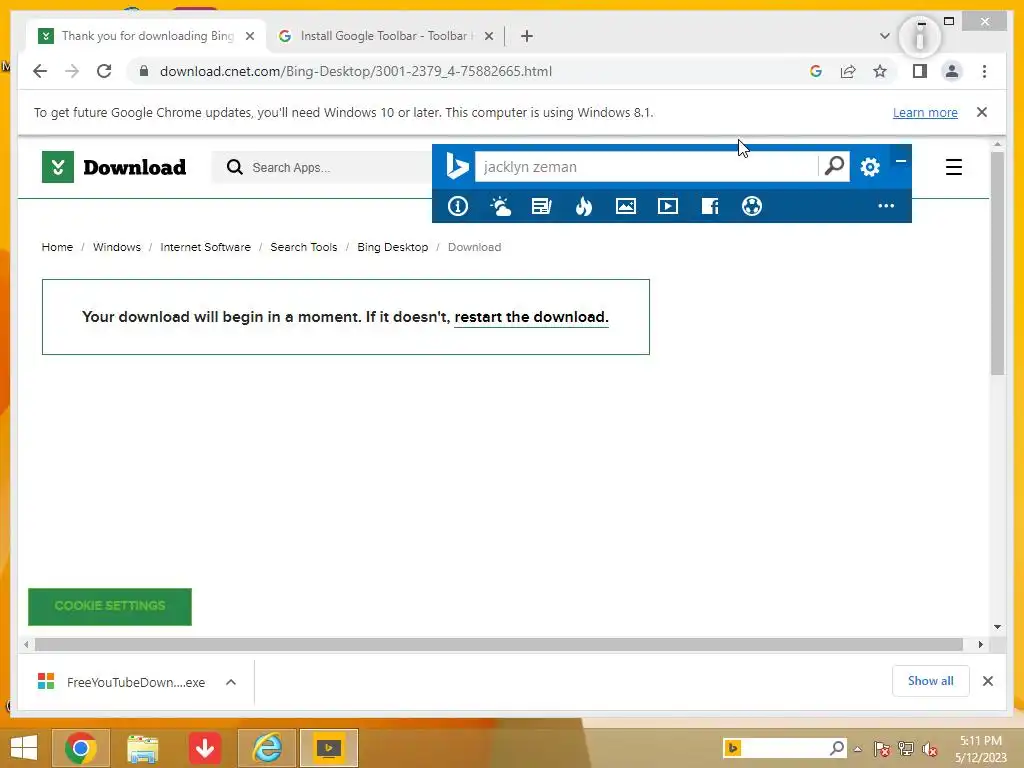Click the Bing Desktop search box

(647, 167)
